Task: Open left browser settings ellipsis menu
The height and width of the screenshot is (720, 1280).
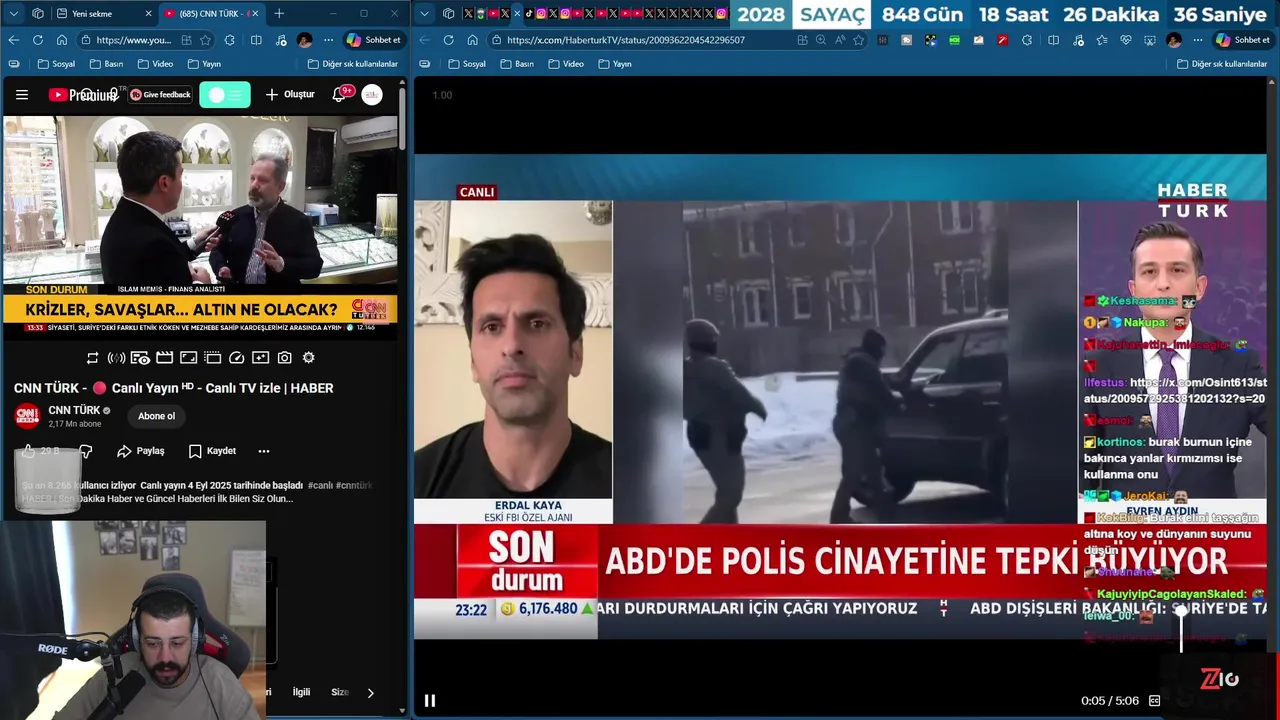Action: (x=328, y=40)
